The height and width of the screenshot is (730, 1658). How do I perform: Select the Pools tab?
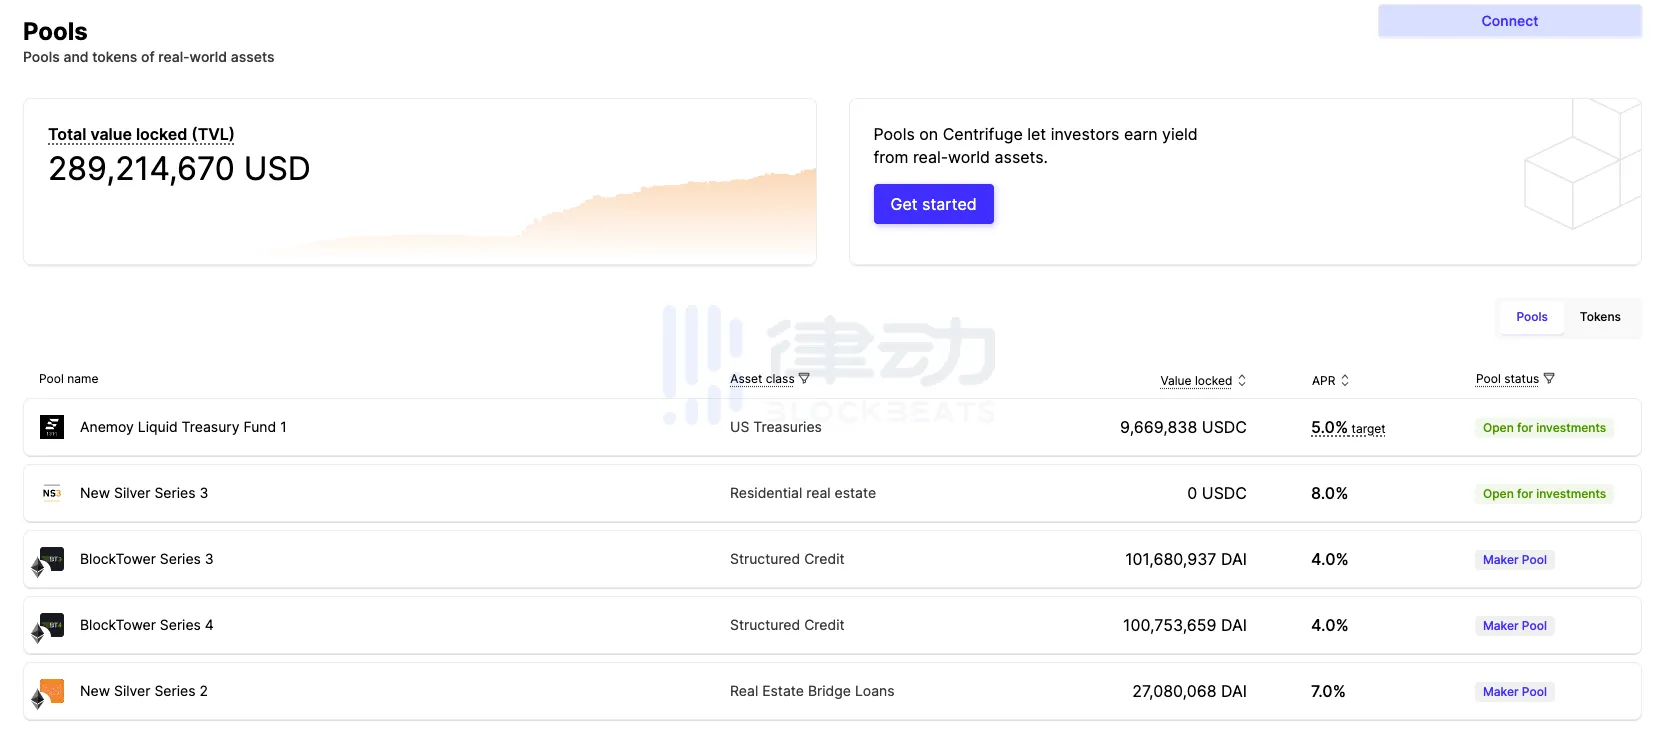pos(1531,317)
